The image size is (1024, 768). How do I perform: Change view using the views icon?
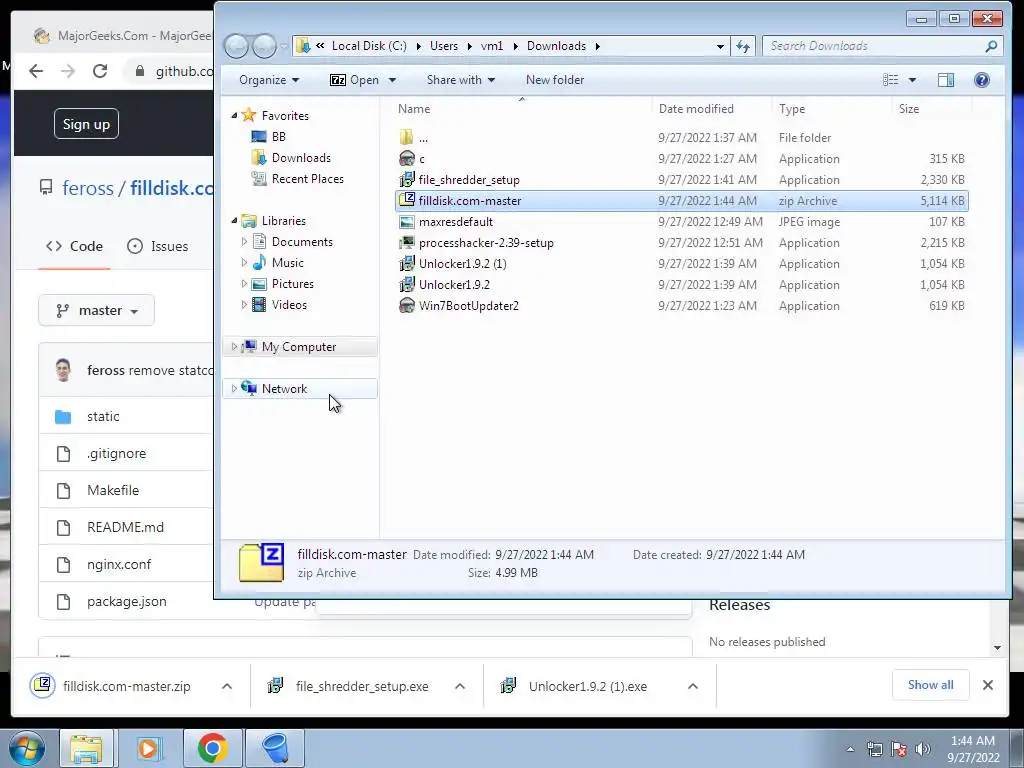(x=891, y=80)
